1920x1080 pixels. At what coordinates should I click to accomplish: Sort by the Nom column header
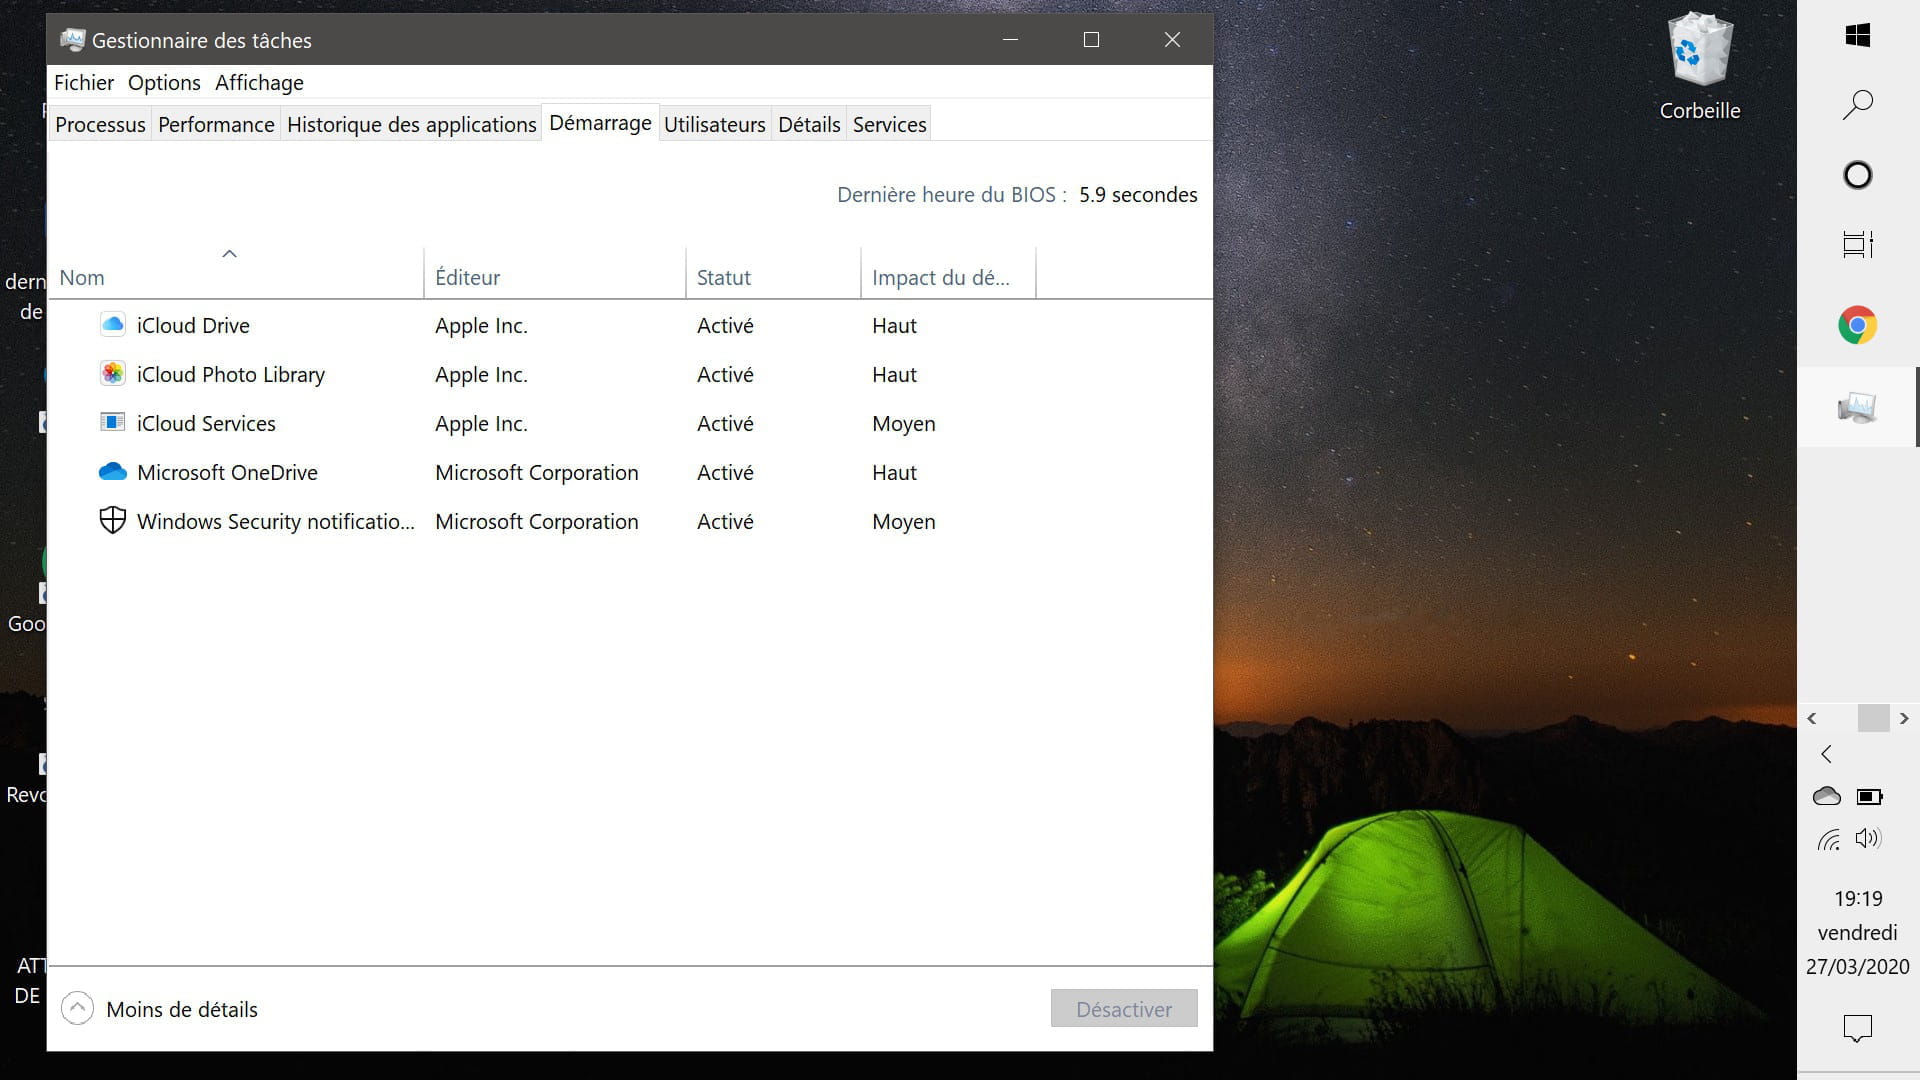(x=236, y=272)
